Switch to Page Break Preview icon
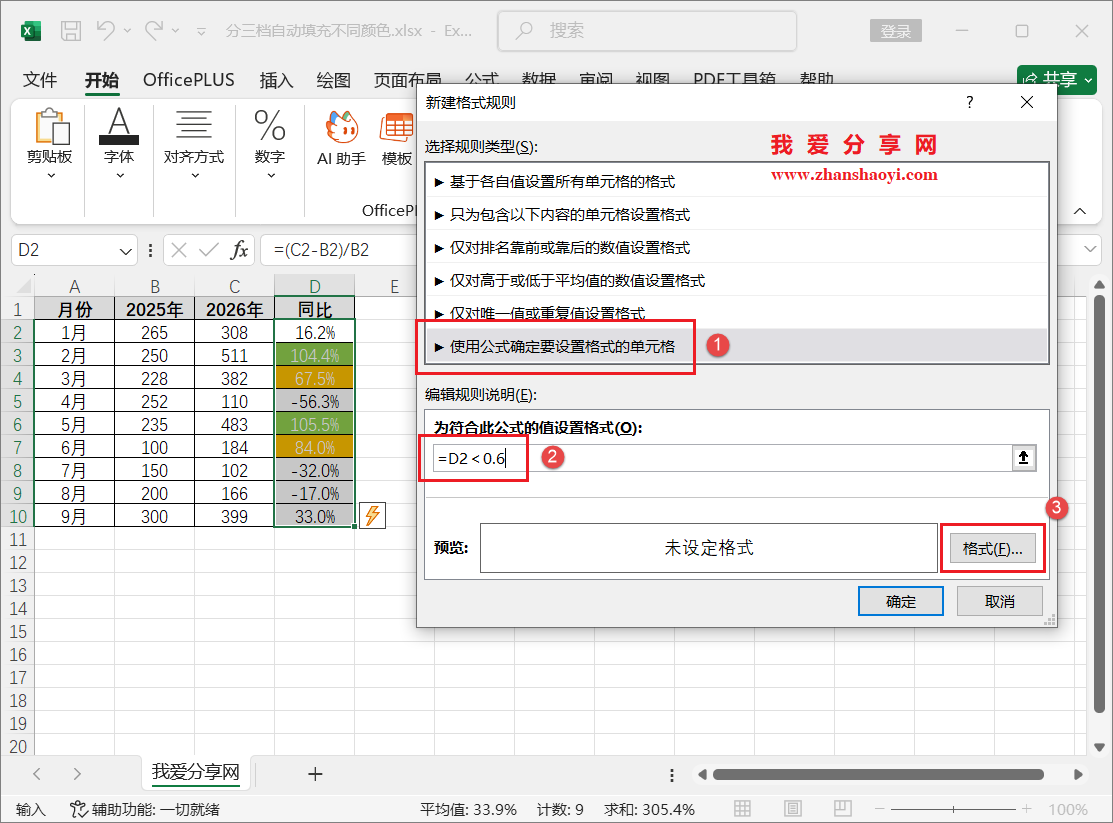This screenshot has height=823, width=1113. (x=843, y=808)
